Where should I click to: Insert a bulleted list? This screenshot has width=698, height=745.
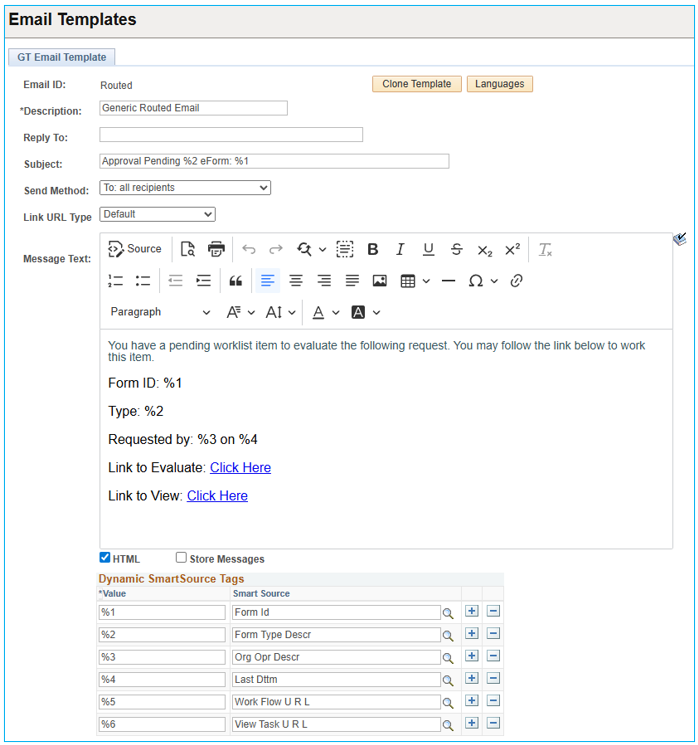click(143, 281)
